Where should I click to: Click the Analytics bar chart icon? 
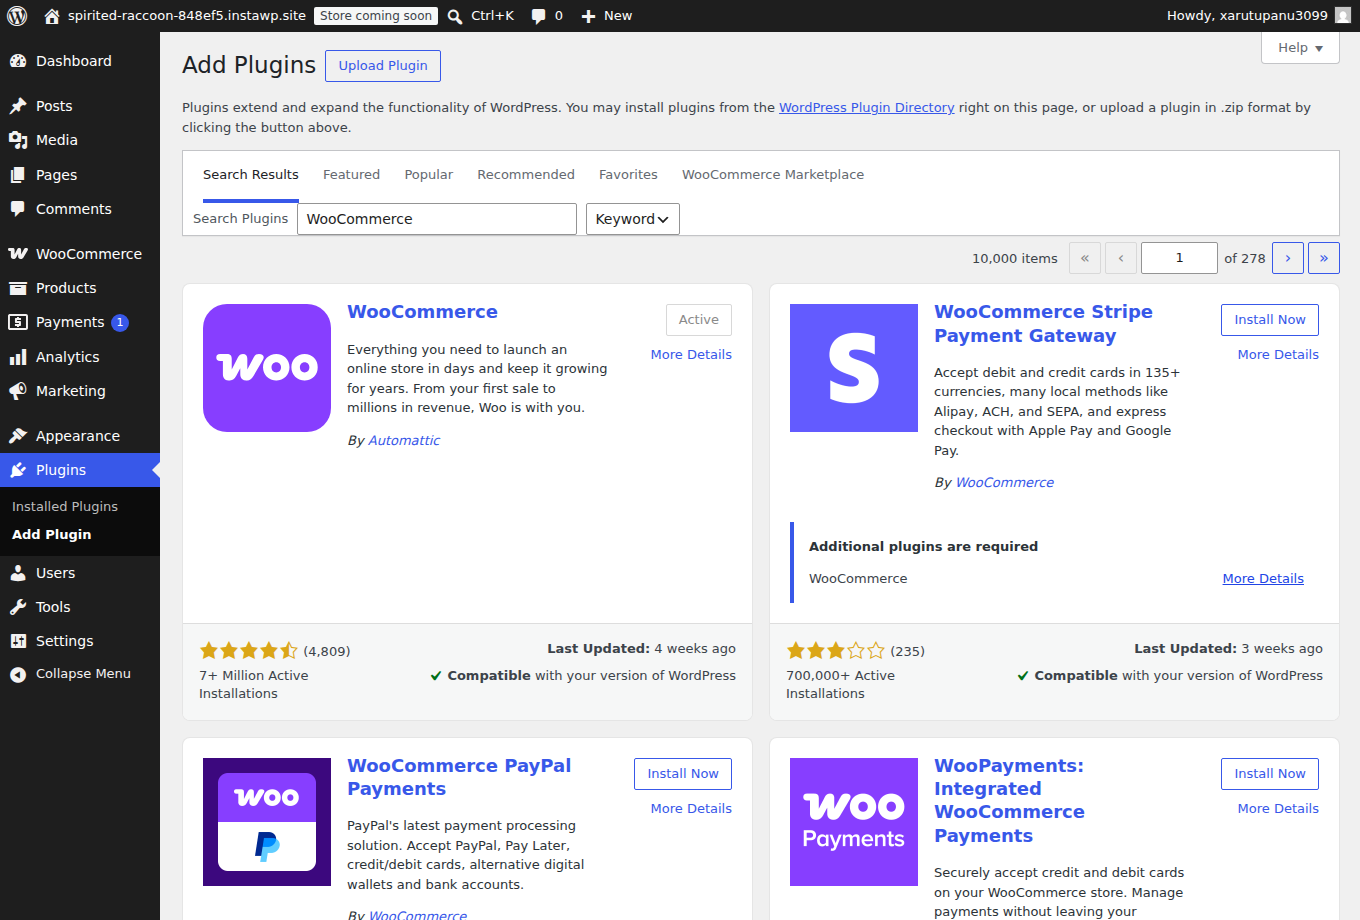pos(18,357)
